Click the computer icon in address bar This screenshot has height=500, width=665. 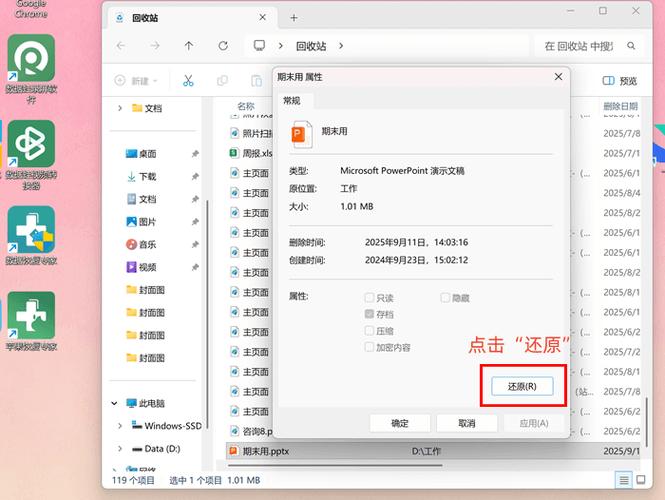coord(259,45)
